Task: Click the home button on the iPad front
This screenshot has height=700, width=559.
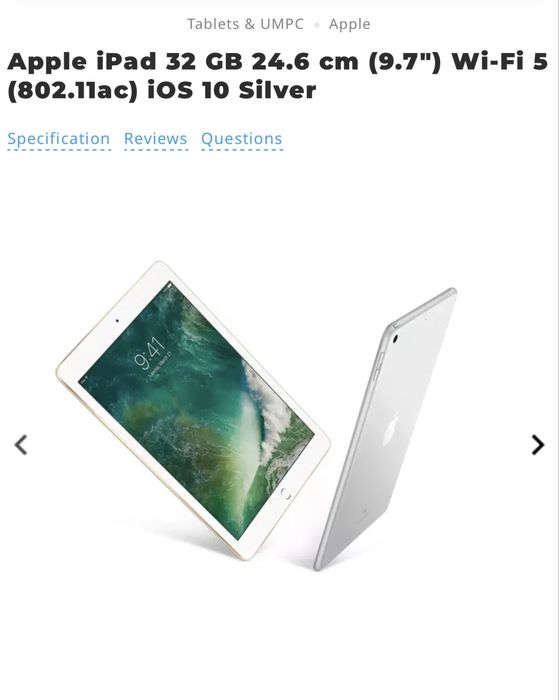Action: (286, 494)
